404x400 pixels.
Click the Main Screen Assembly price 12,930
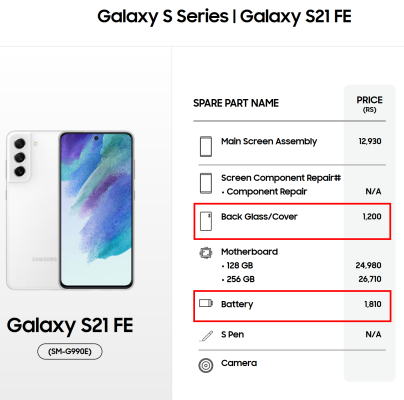click(370, 141)
